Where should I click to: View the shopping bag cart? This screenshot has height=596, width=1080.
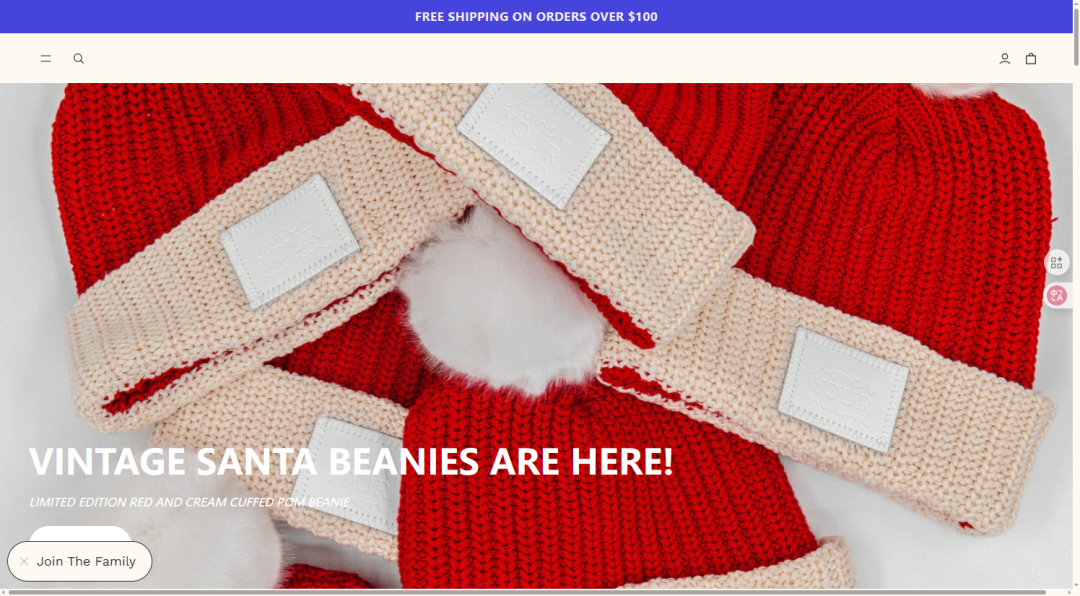click(x=1030, y=59)
